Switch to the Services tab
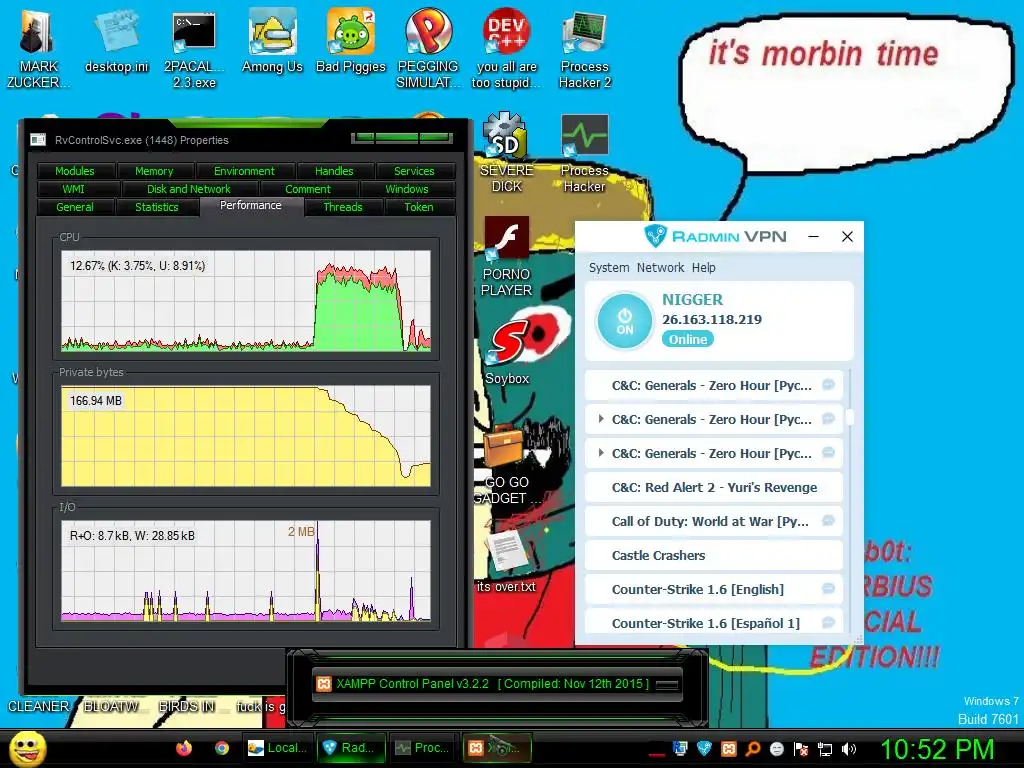Image resolution: width=1024 pixels, height=768 pixels. click(x=414, y=171)
